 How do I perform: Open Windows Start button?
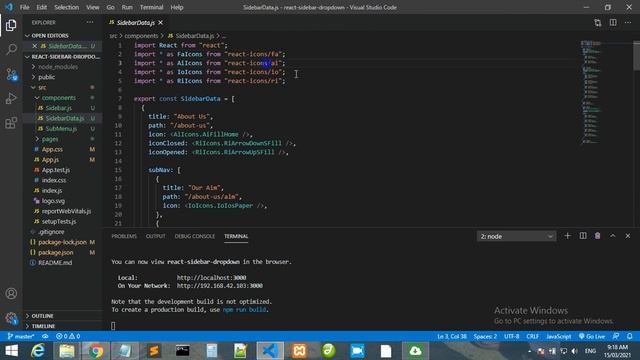coord(11,351)
